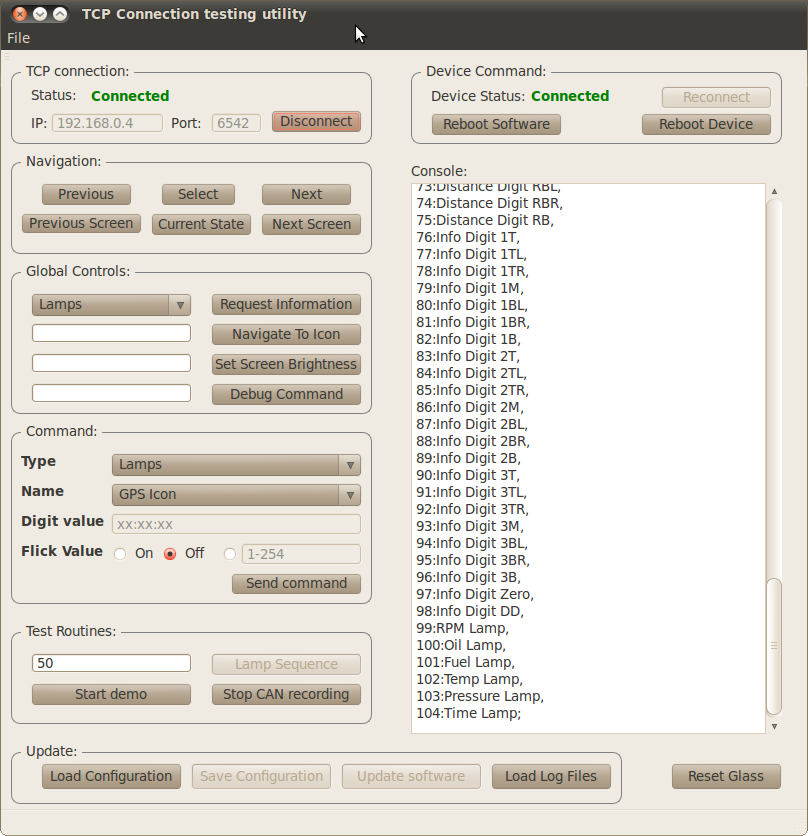Viewport: 808px width, 836px height.
Task: Click console line 76:Info Digit 1T
Action: (x=468, y=237)
